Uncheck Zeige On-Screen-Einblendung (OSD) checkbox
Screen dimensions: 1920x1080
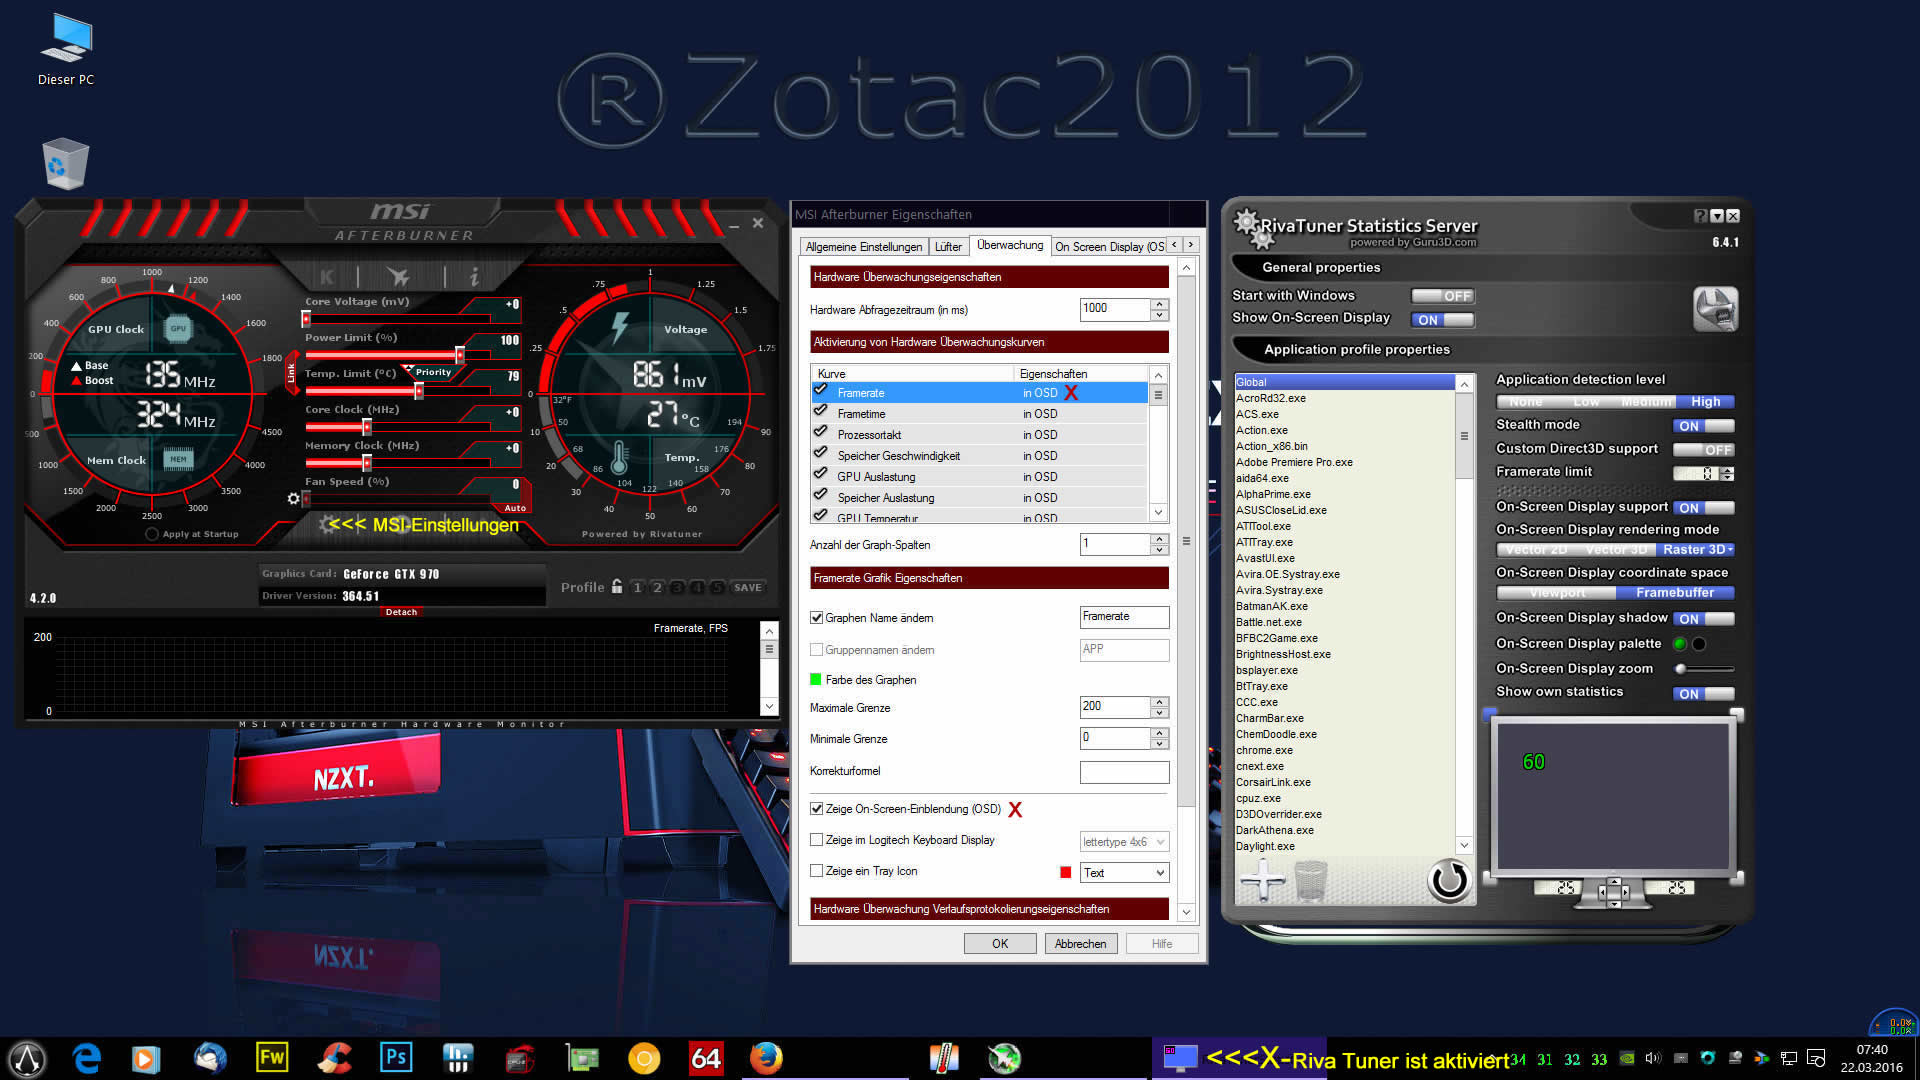click(x=817, y=809)
